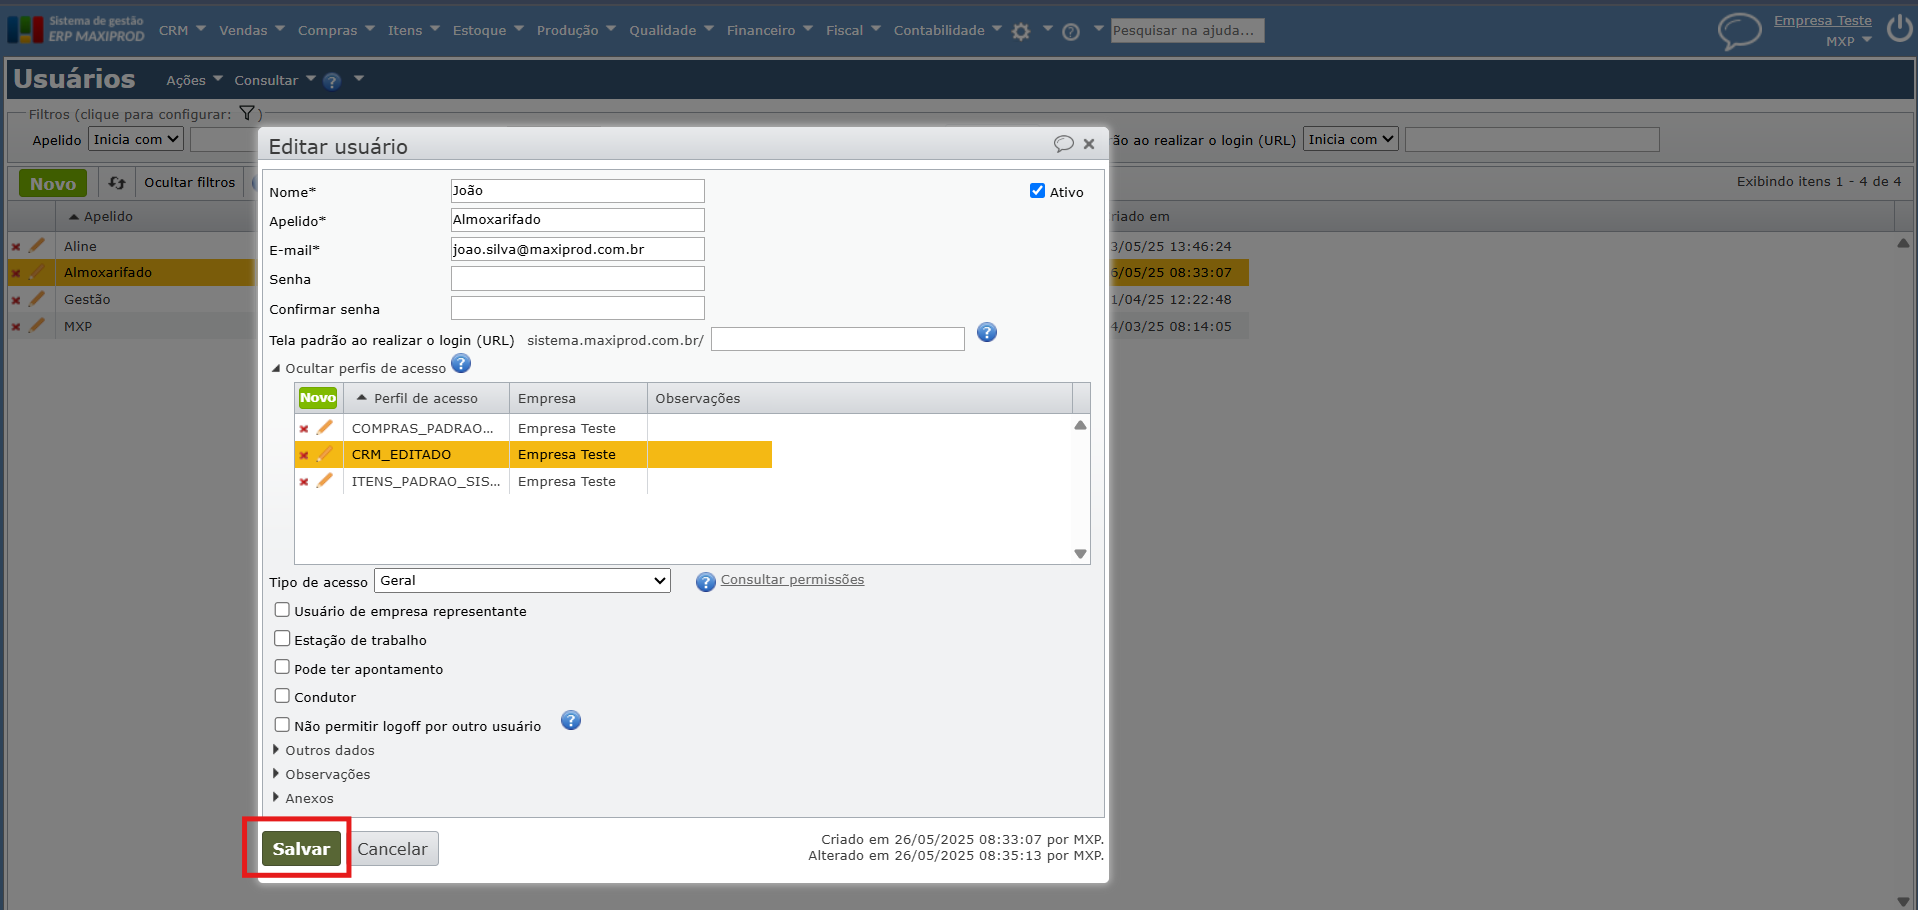This screenshot has height=910, width=1918.
Task: Open the settings gear menu
Action: [1020, 31]
